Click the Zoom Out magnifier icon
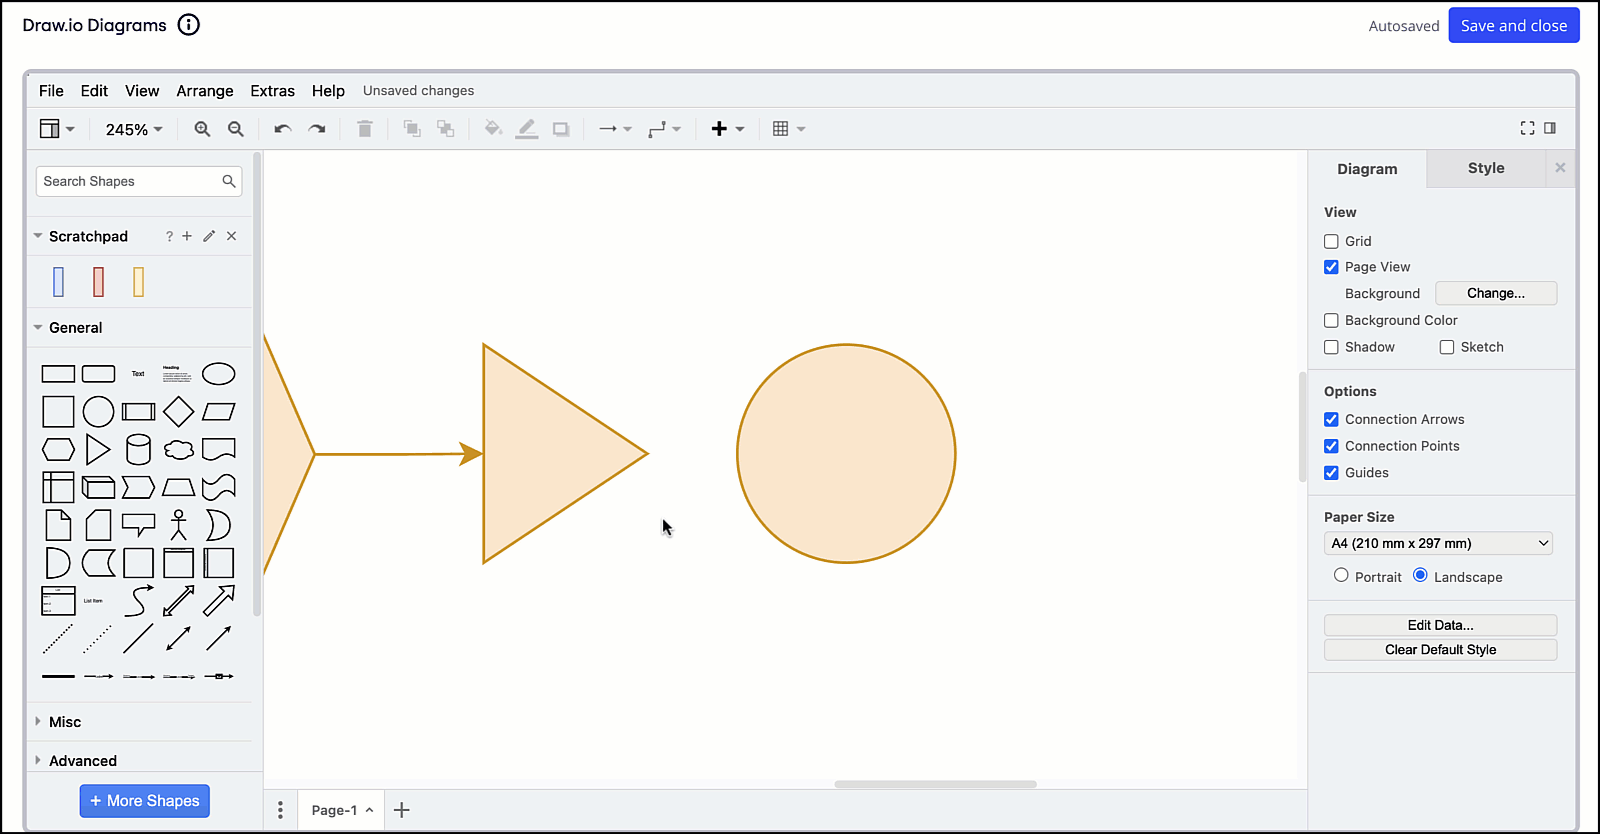The height and width of the screenshot is (834, 1600). [236, 129]
